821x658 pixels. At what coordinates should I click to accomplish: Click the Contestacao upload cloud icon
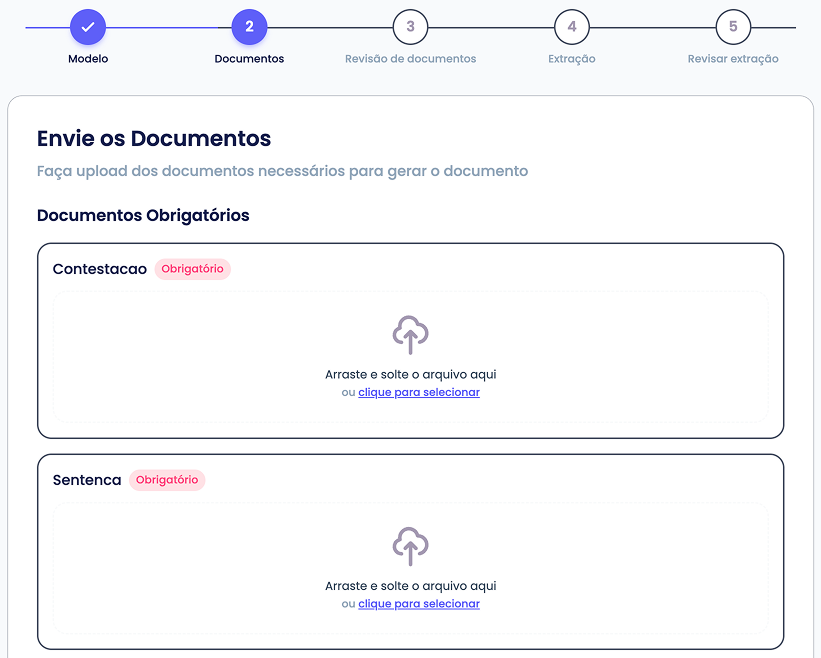pos(410,334)
